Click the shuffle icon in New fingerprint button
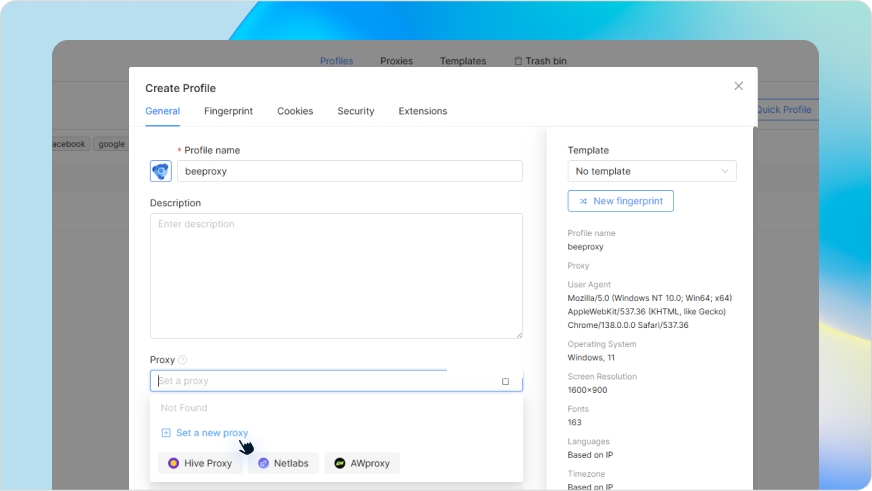 click(583, 201)
